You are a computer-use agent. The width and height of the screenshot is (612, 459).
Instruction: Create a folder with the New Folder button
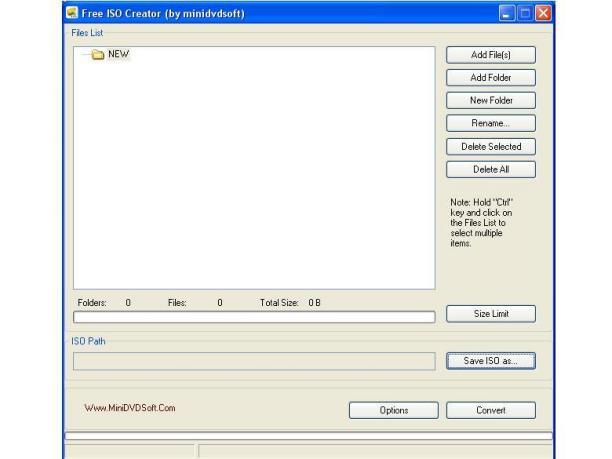pos(490,101)
